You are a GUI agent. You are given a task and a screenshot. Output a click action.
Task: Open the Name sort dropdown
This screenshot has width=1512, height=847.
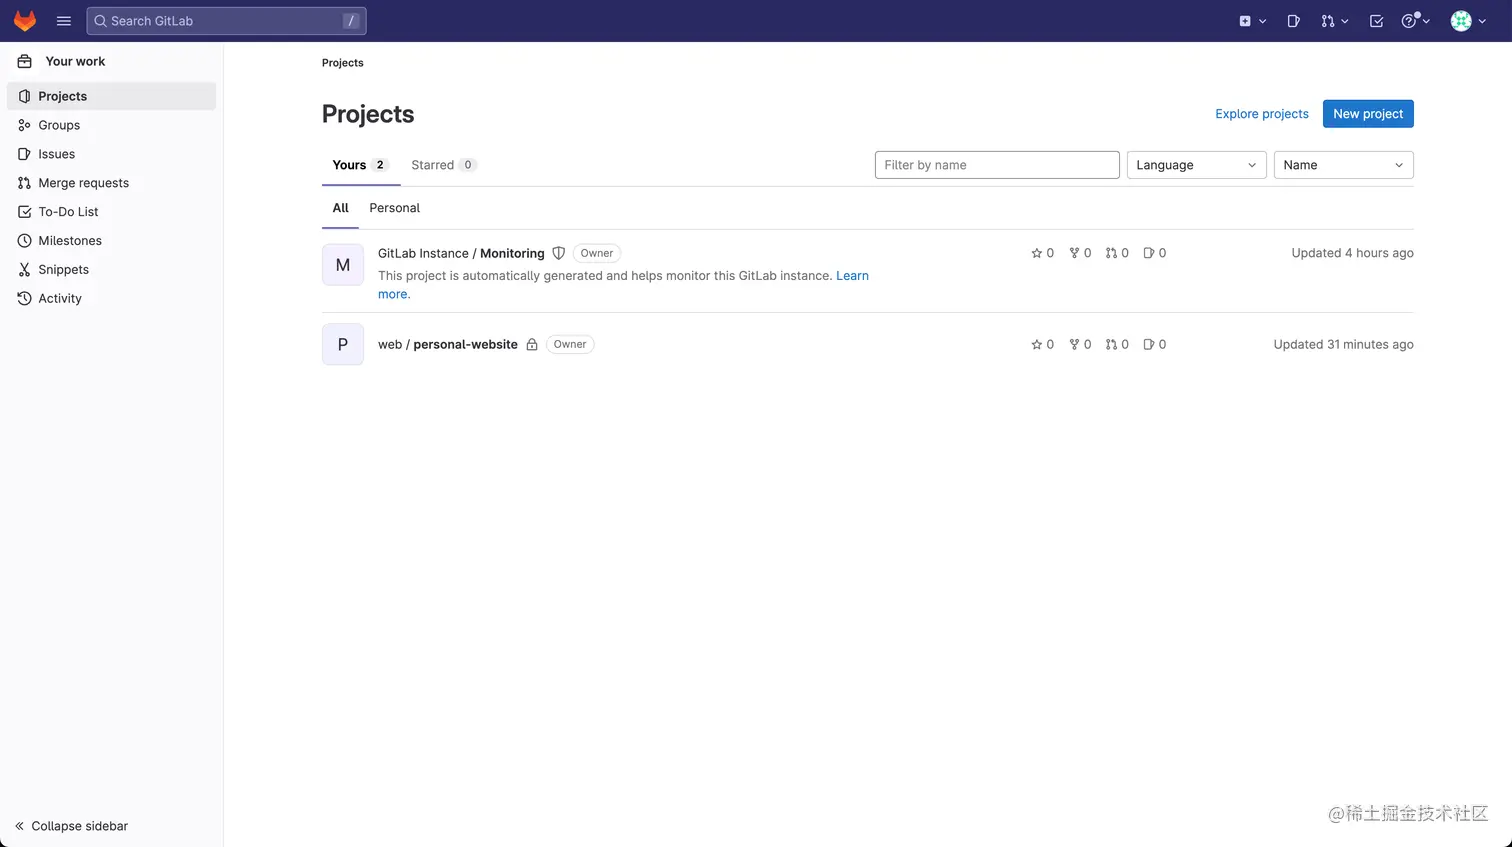1344,165
